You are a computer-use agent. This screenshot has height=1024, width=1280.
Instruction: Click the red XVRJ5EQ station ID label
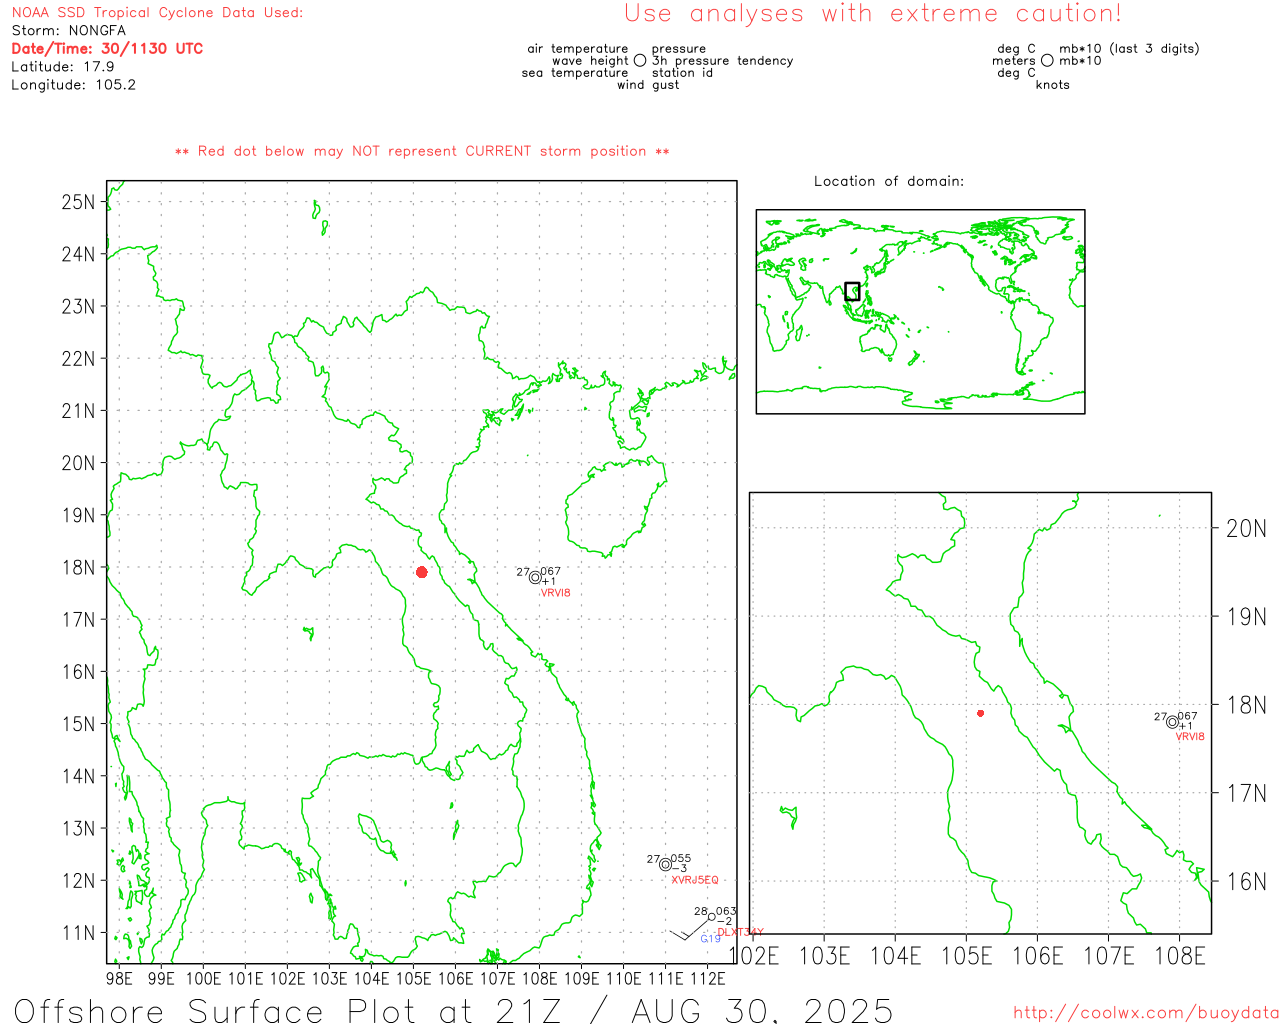pos(695,880)
